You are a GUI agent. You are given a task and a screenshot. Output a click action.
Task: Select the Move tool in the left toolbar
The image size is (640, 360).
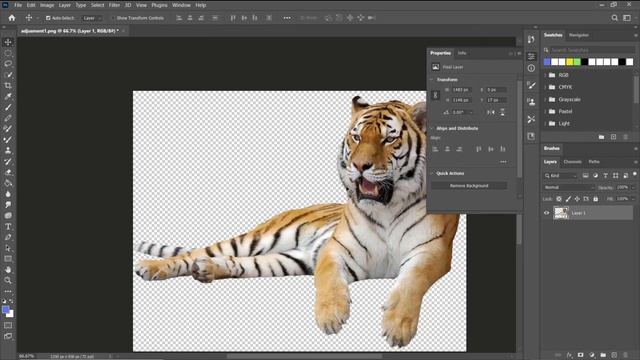point(8,42)
